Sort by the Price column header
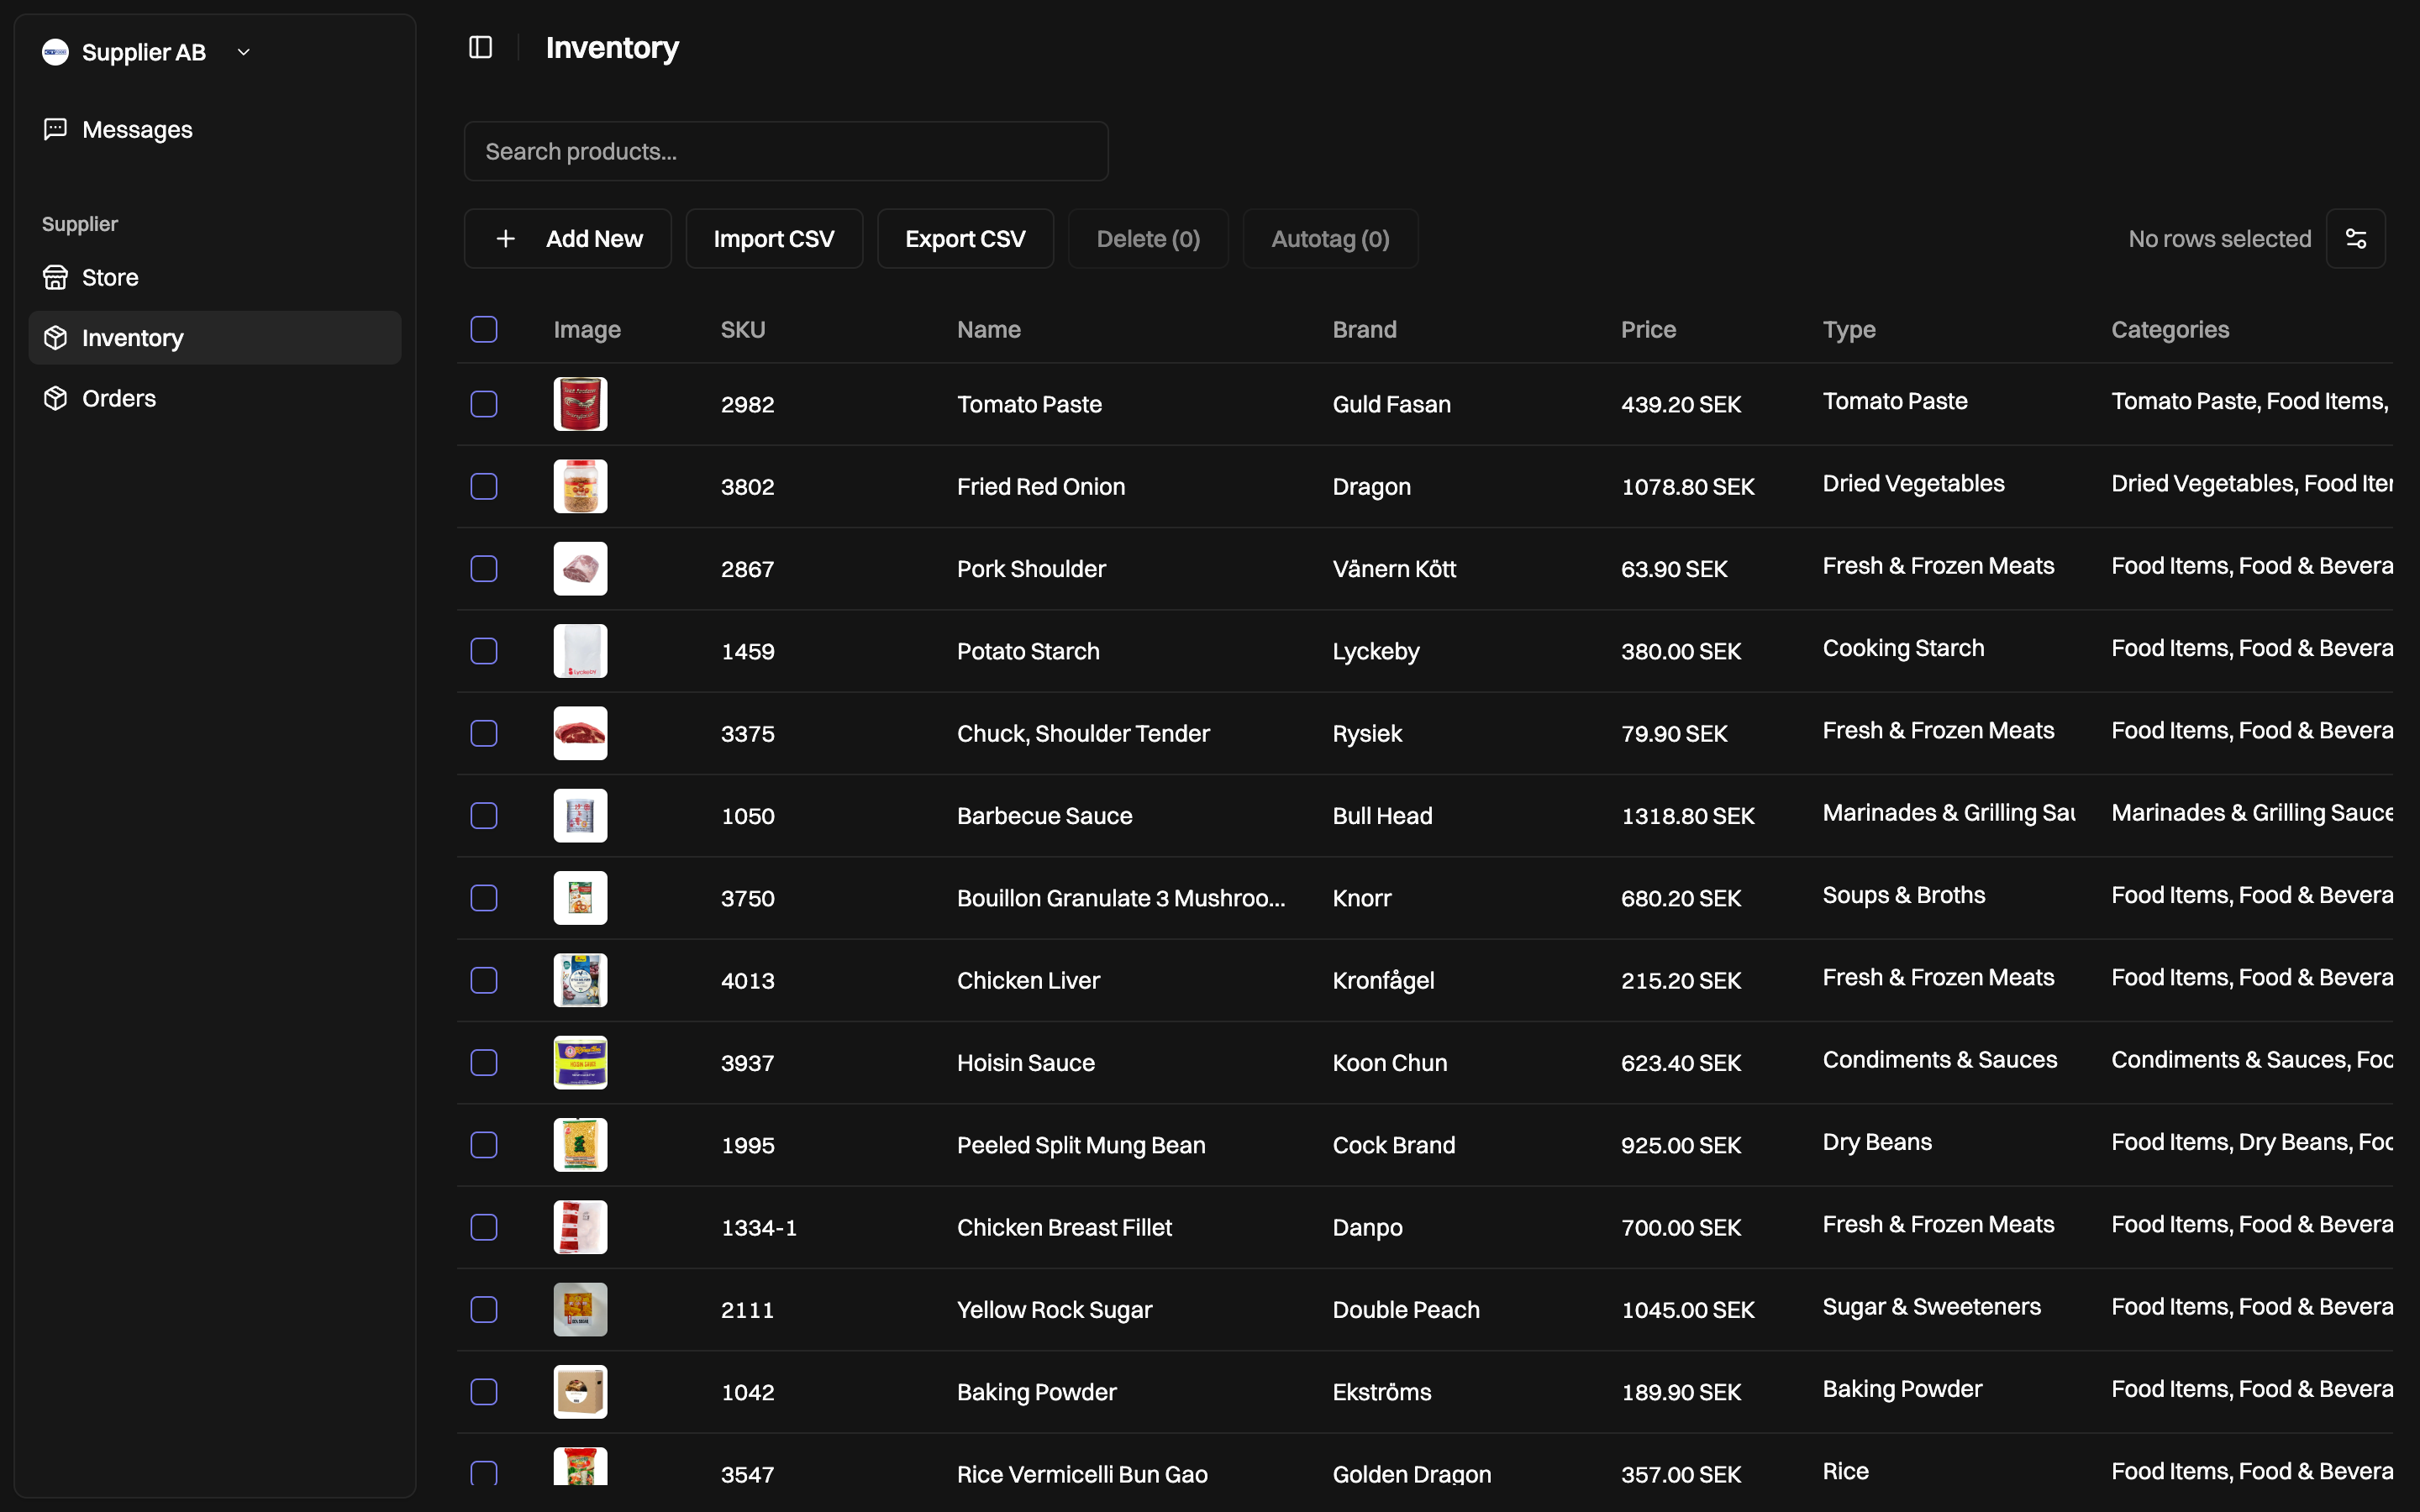Viewport: 2420px width, 1512px height. [1648, 329]
